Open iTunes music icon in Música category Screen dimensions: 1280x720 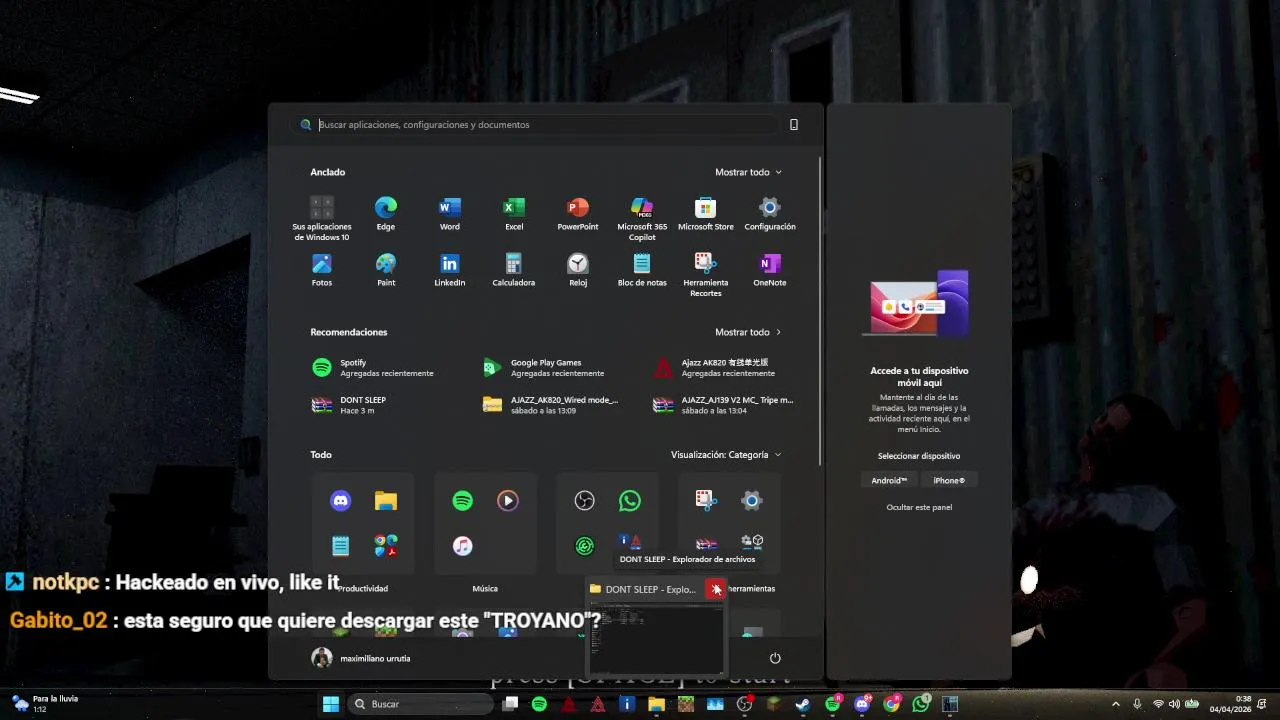tap(462, 546)
